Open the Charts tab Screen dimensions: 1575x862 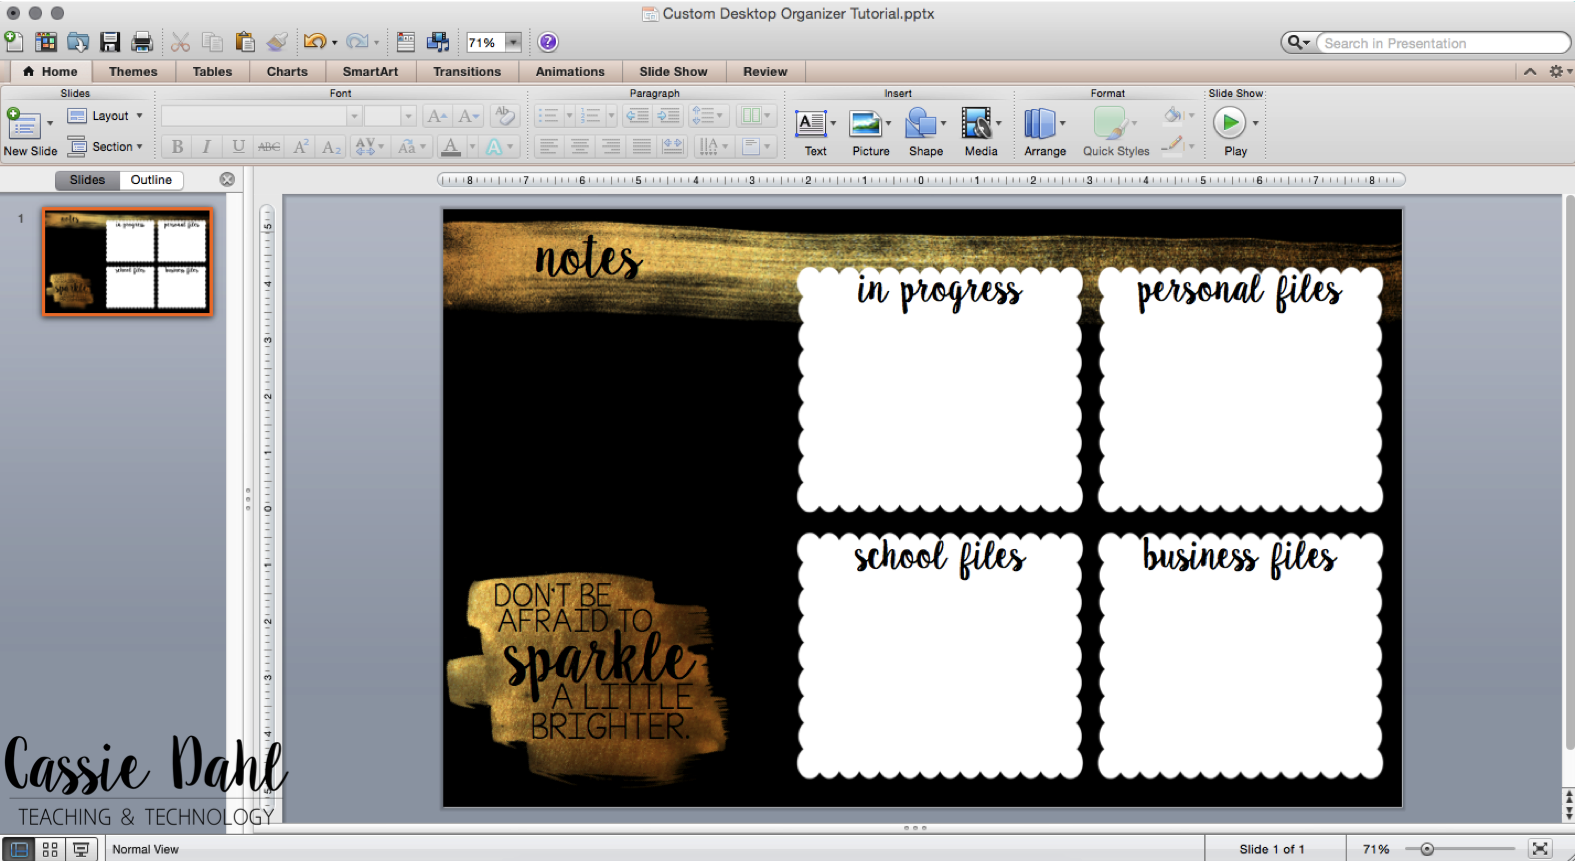click(287, 71)
